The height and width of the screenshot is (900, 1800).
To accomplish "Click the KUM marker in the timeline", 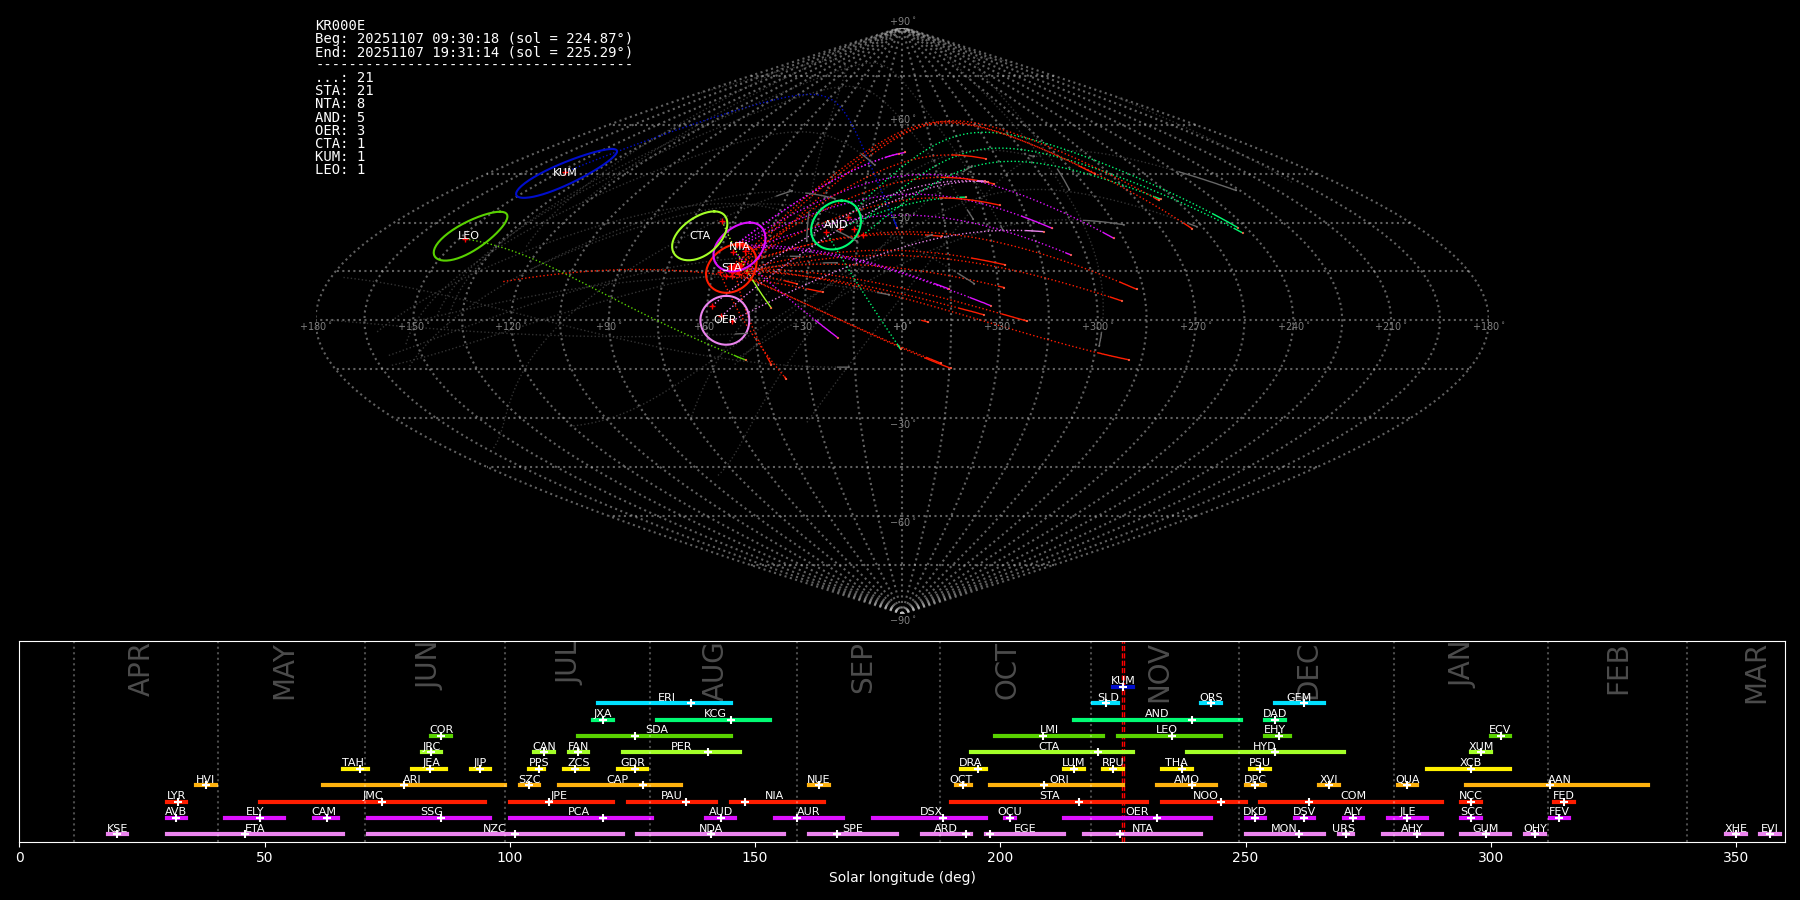I will [x=1123, y=686].
